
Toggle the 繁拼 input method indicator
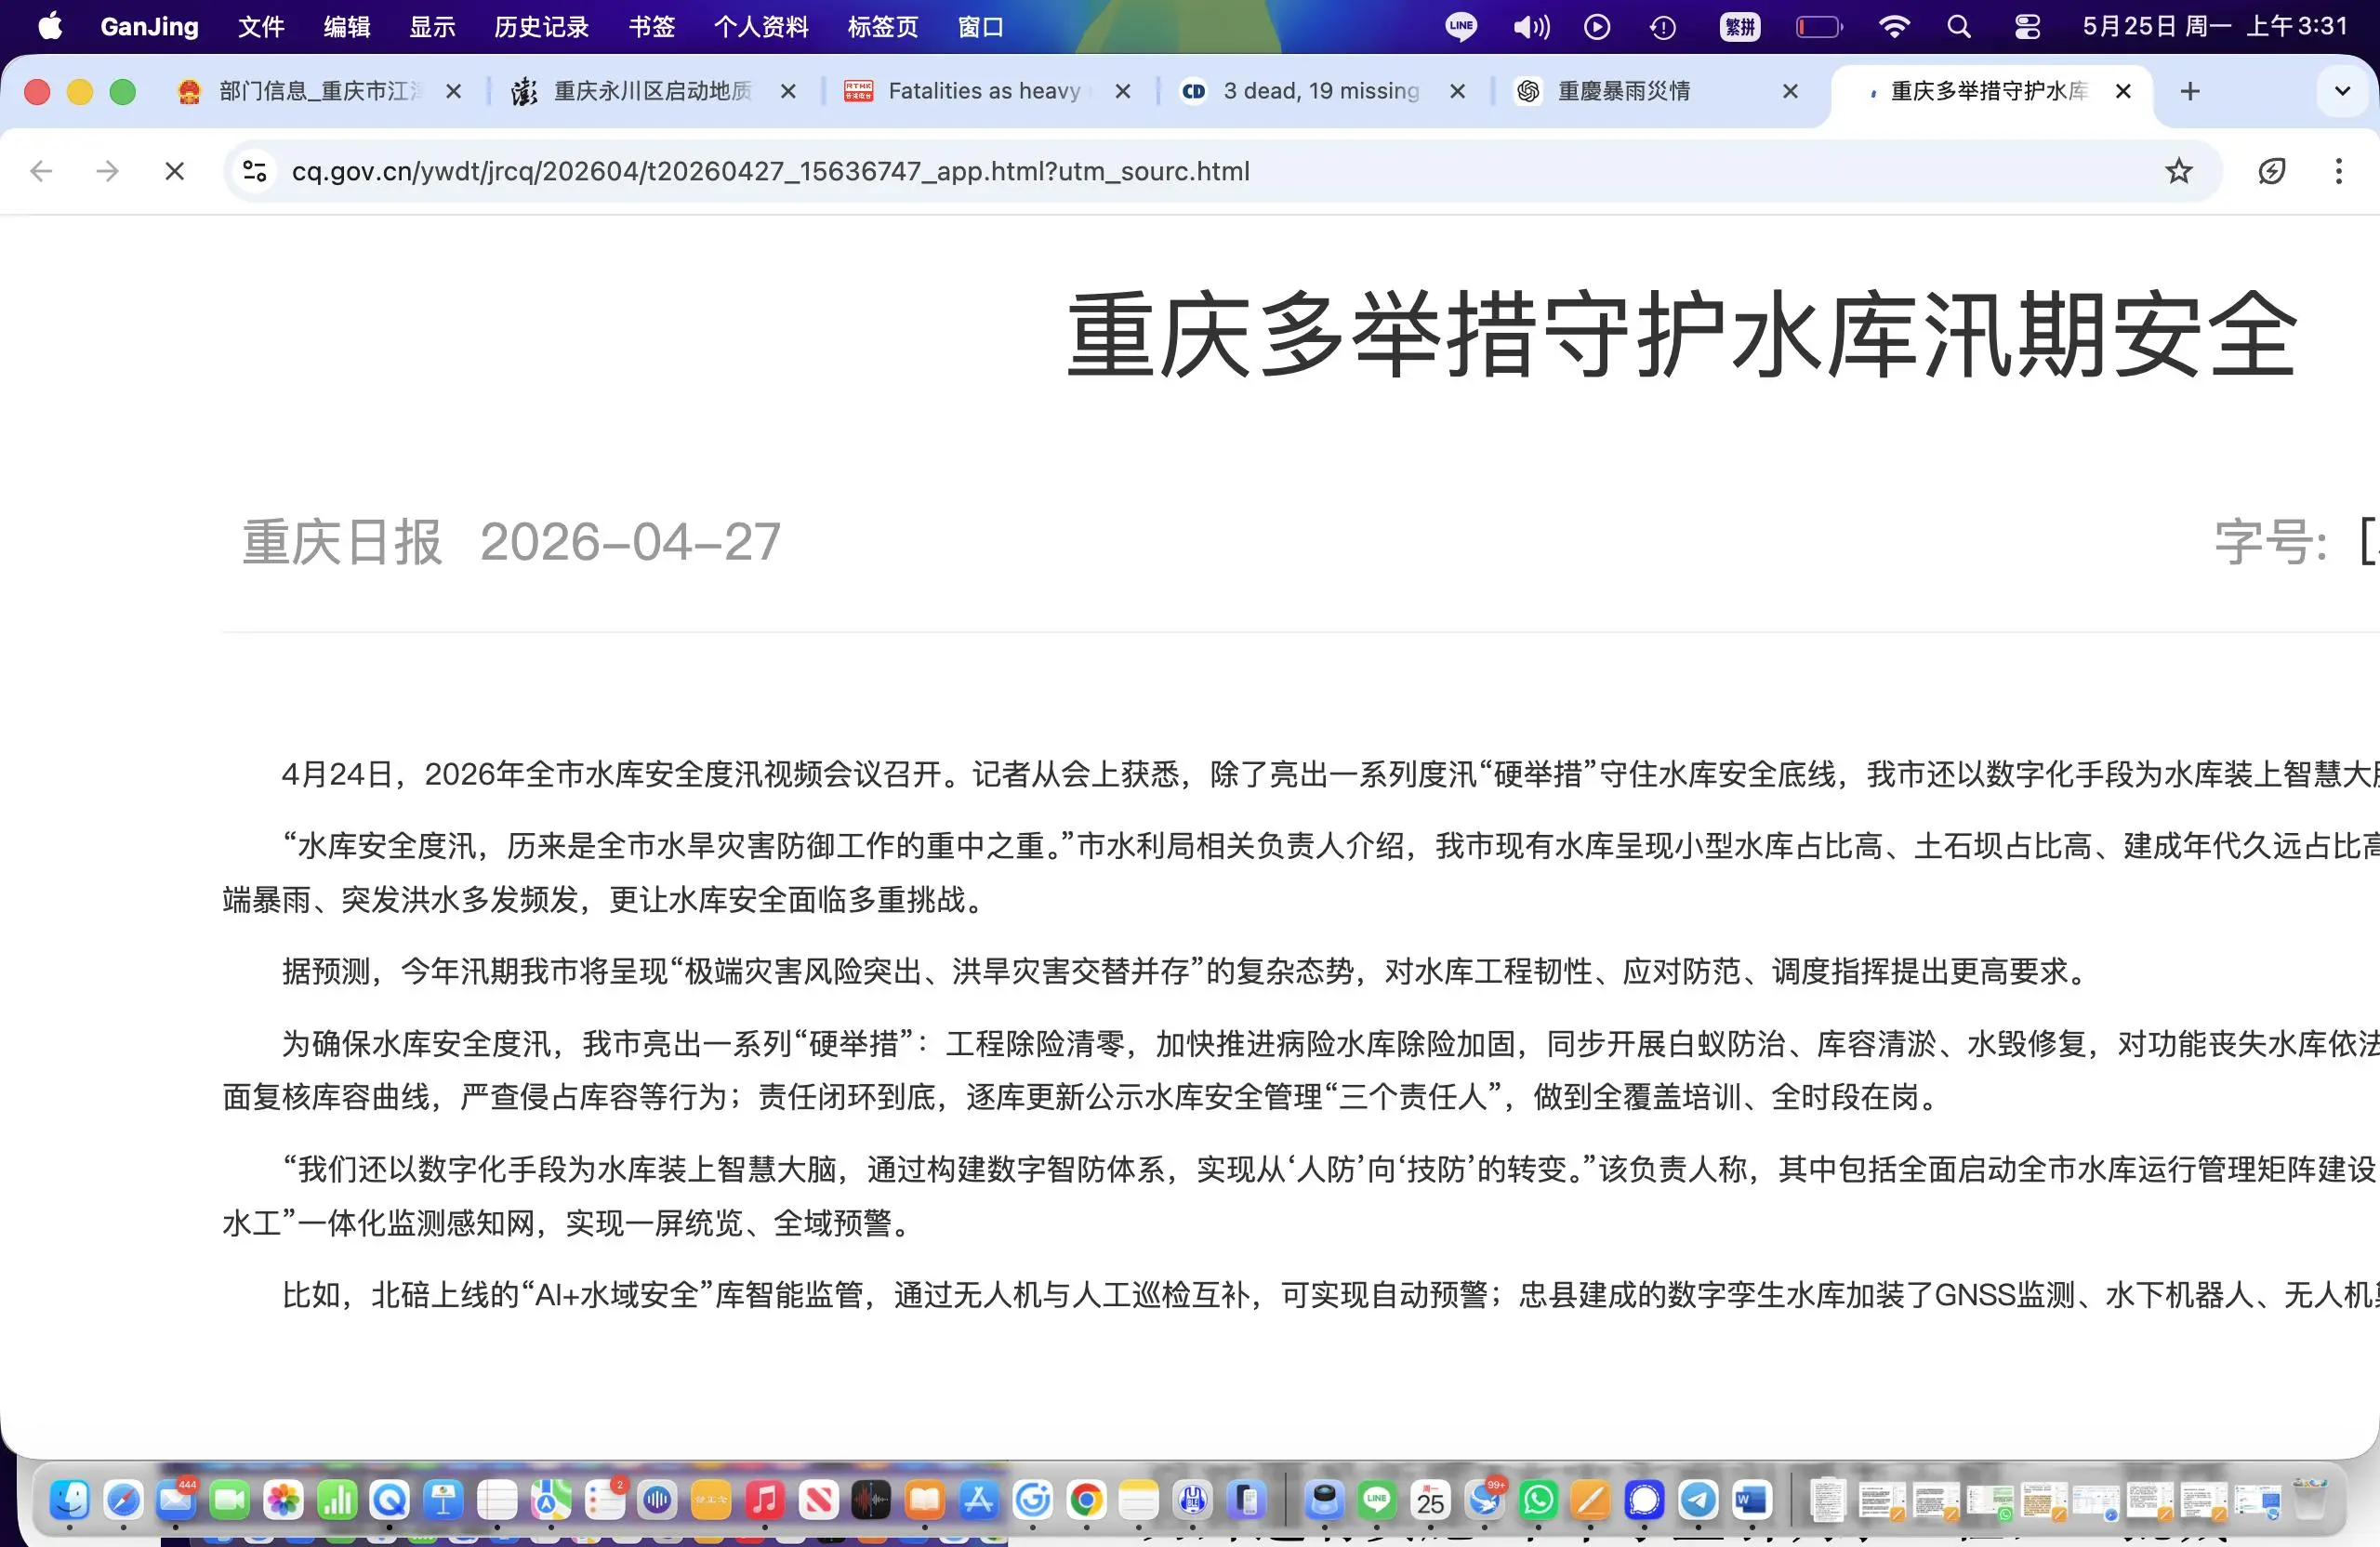click(1740, 27)
